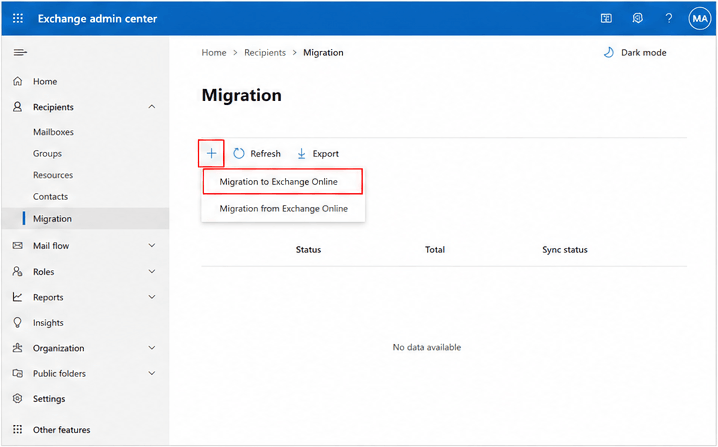This screenshot has width=718, height=447.
Task: Expand the Roles chevron
Action: point(152,271)
